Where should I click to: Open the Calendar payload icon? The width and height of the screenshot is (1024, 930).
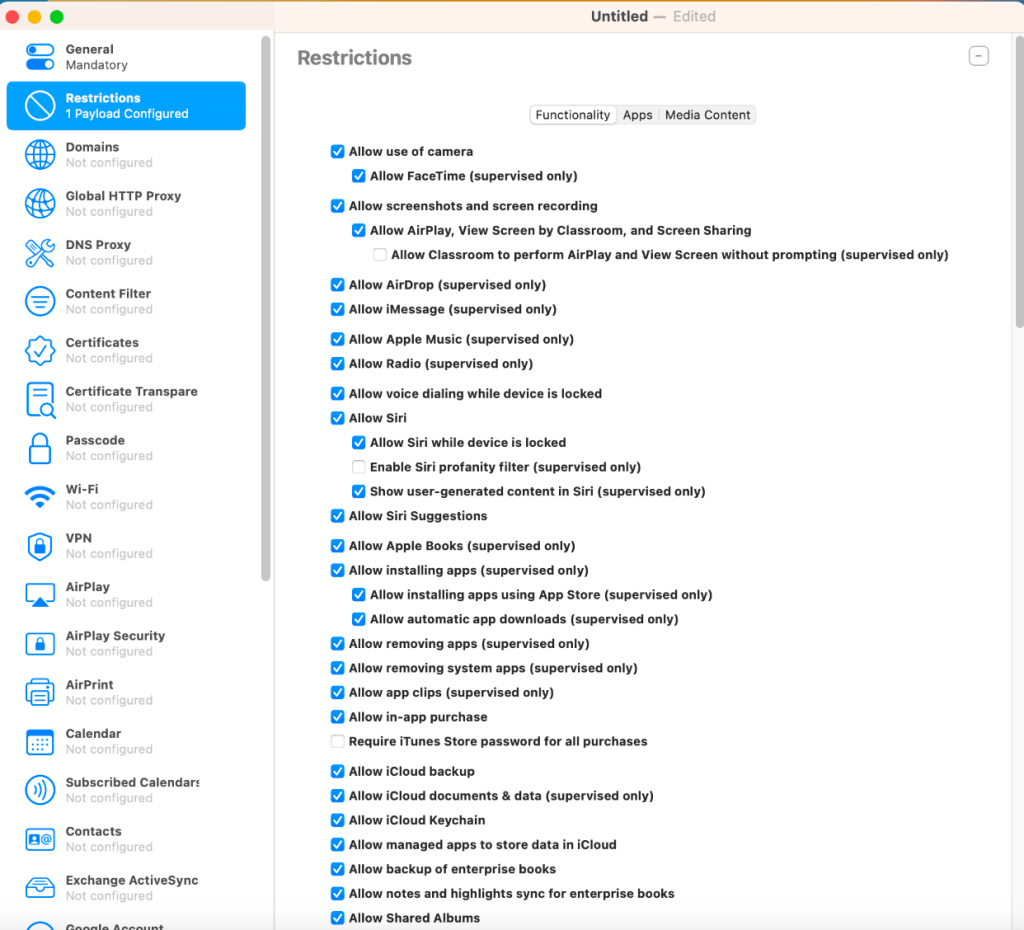coord(40,741)
